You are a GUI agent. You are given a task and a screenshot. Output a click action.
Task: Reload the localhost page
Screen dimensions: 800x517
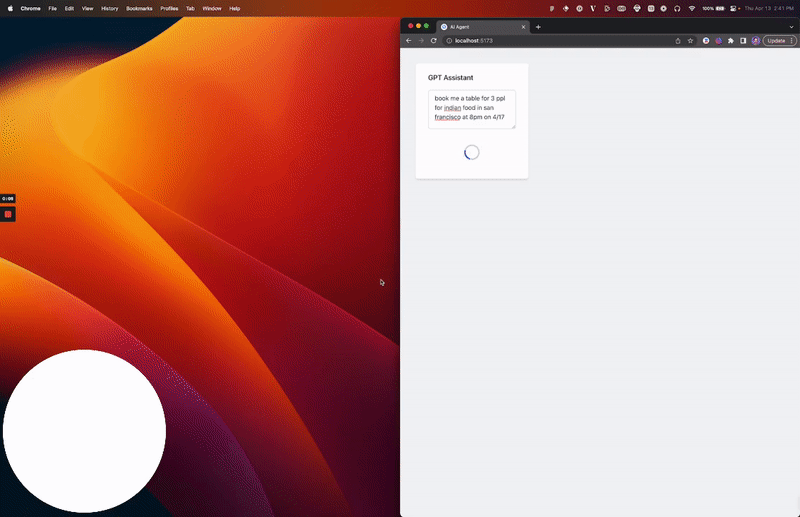click(434, 40)
